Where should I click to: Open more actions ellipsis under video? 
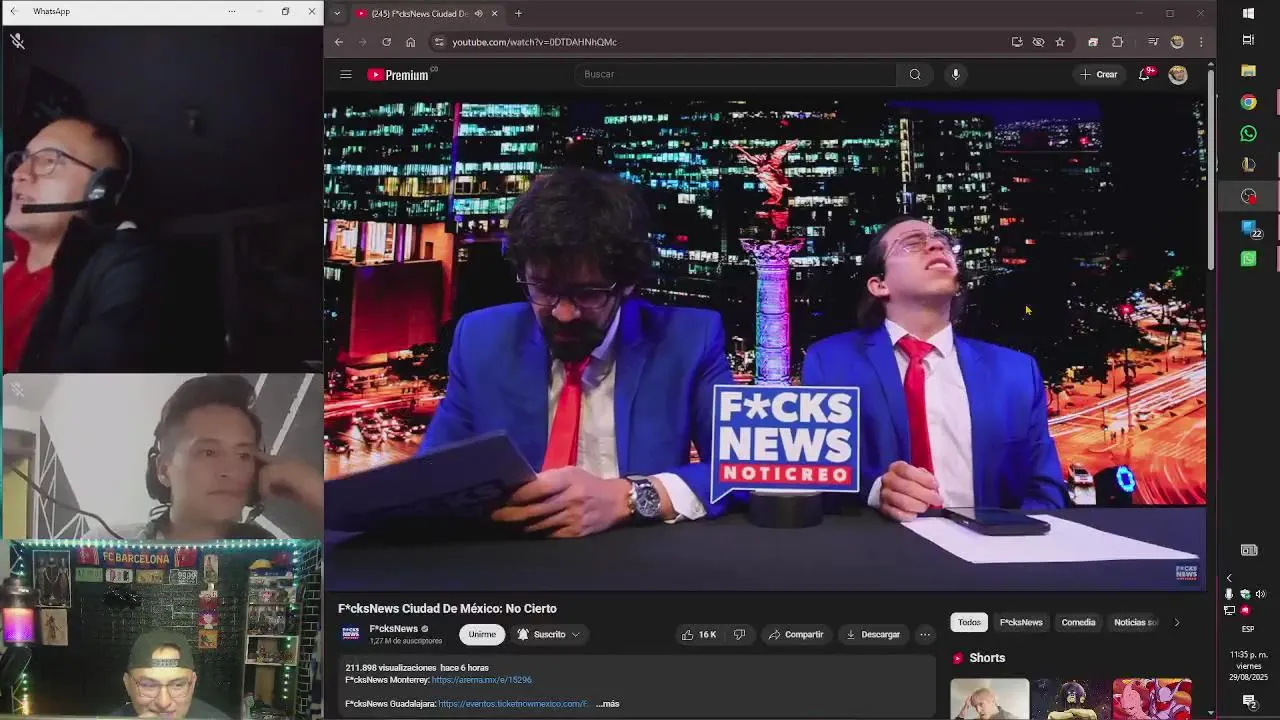click(x=925, y=634)
